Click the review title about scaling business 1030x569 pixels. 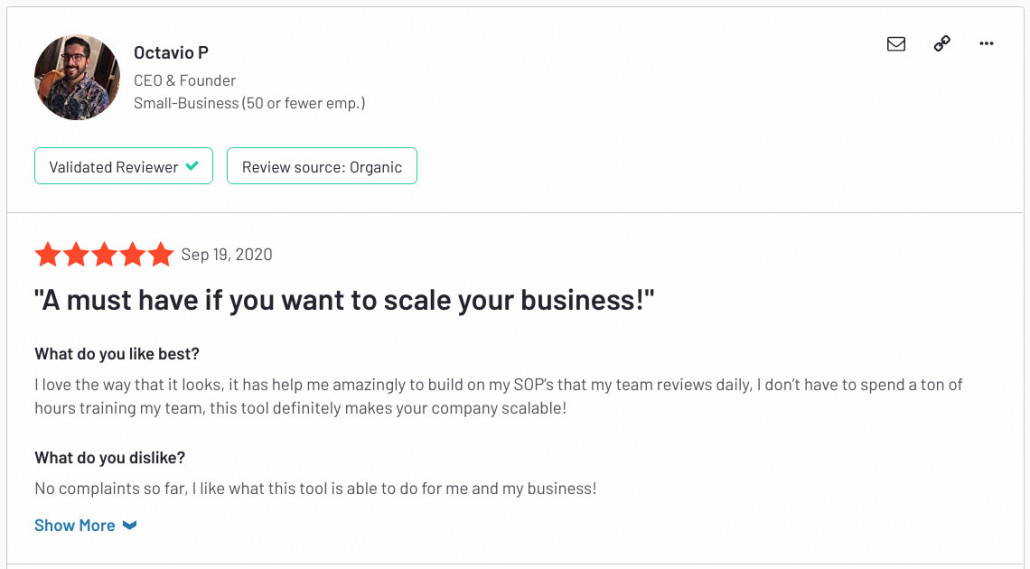tap(344, 300)
